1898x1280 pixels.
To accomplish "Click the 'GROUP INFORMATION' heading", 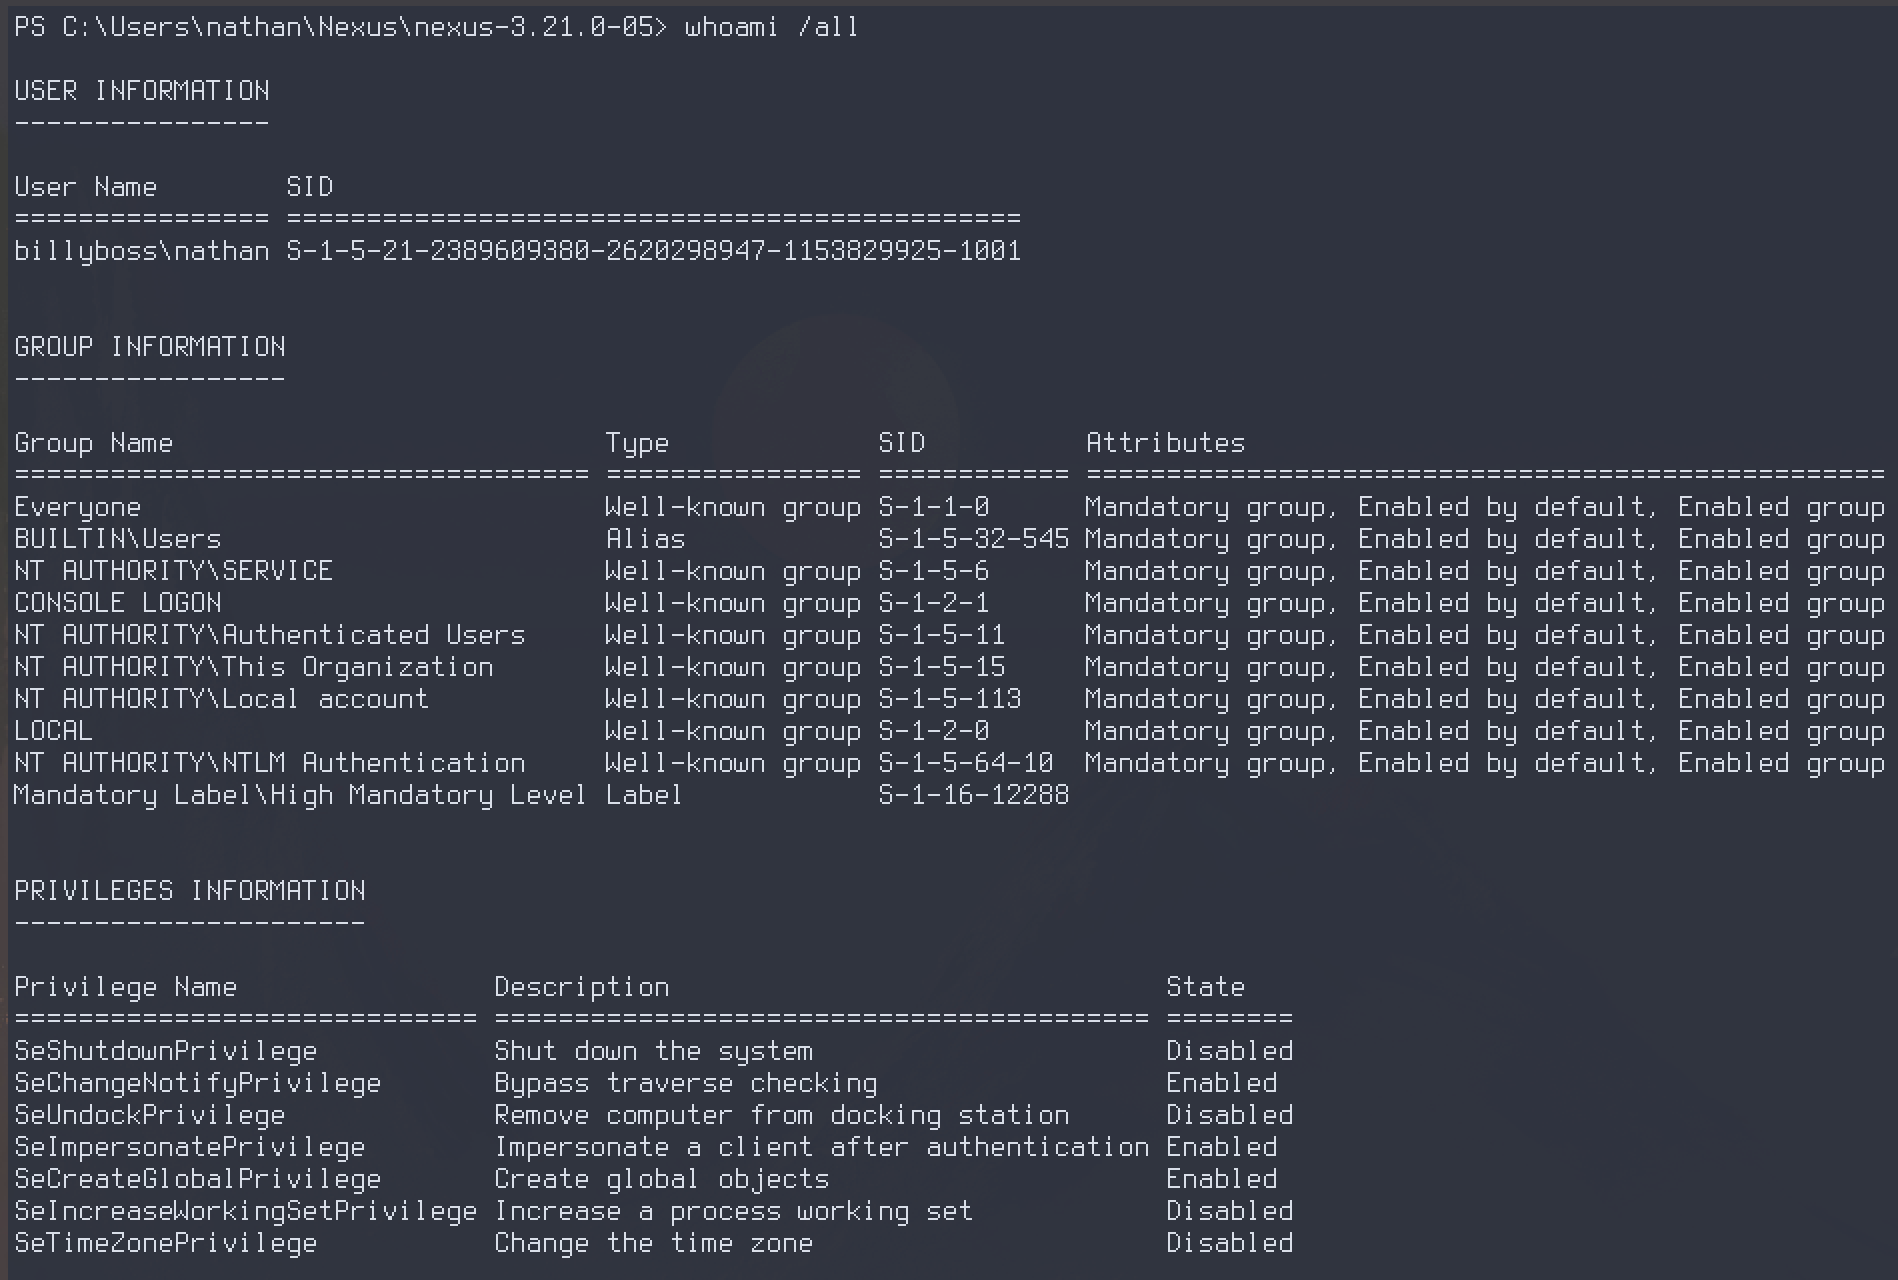I will [150, 347].
